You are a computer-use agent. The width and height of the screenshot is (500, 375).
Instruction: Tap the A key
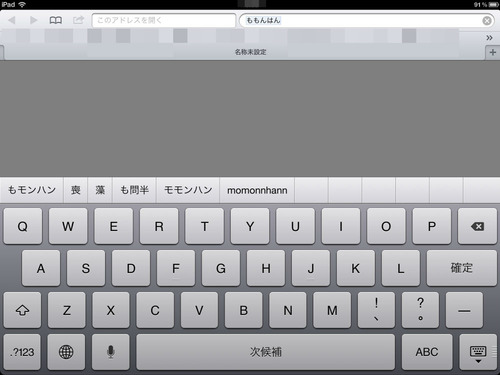[41, 268]
